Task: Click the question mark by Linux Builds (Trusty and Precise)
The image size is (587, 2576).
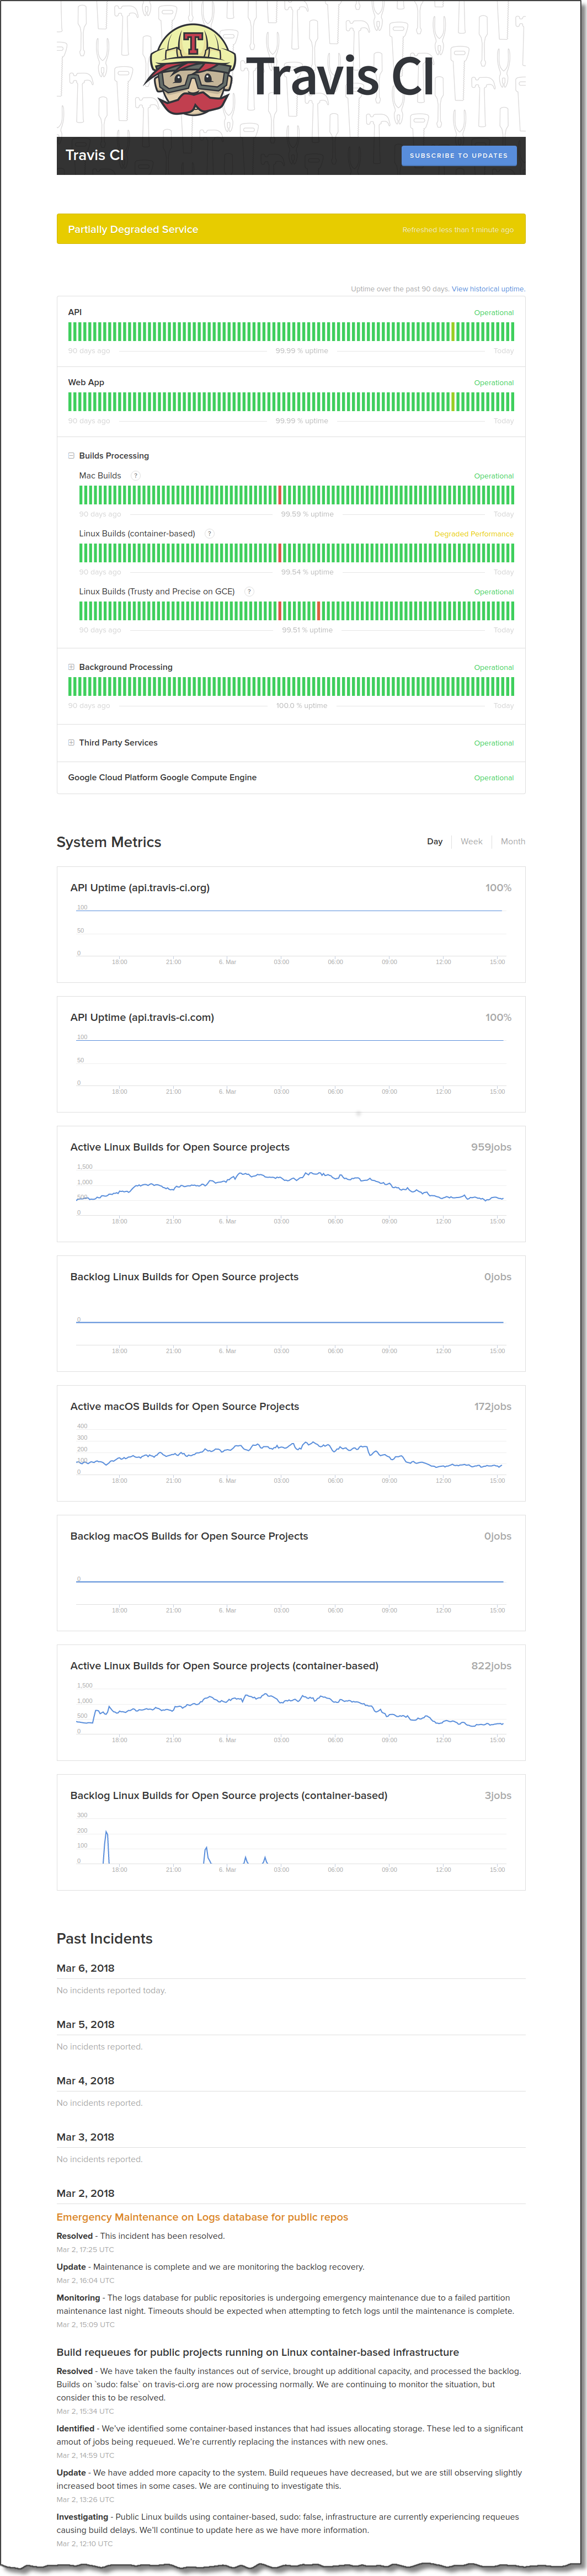Action: 249,592
